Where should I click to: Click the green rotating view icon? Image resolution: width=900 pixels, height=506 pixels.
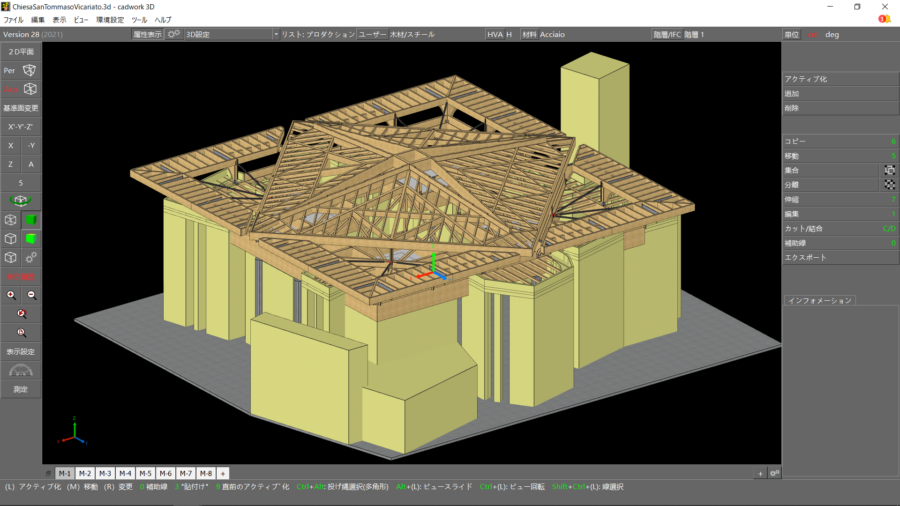21,201
